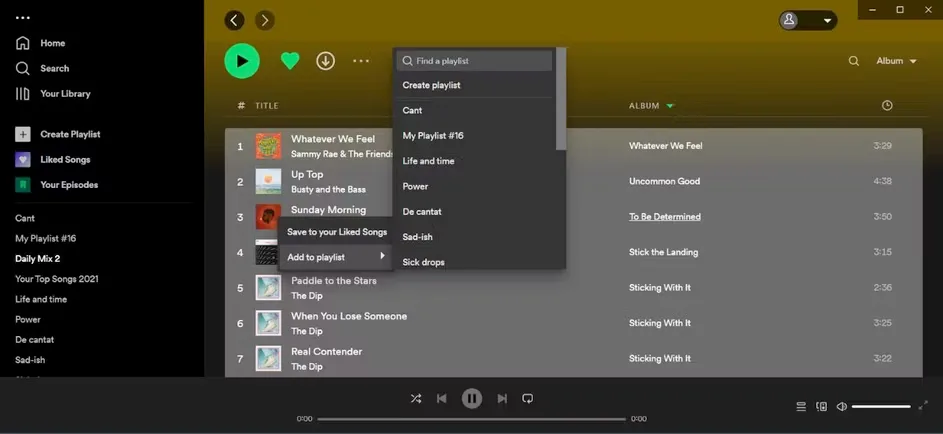Open the To Be Determined album link

[x=665, y=217]
